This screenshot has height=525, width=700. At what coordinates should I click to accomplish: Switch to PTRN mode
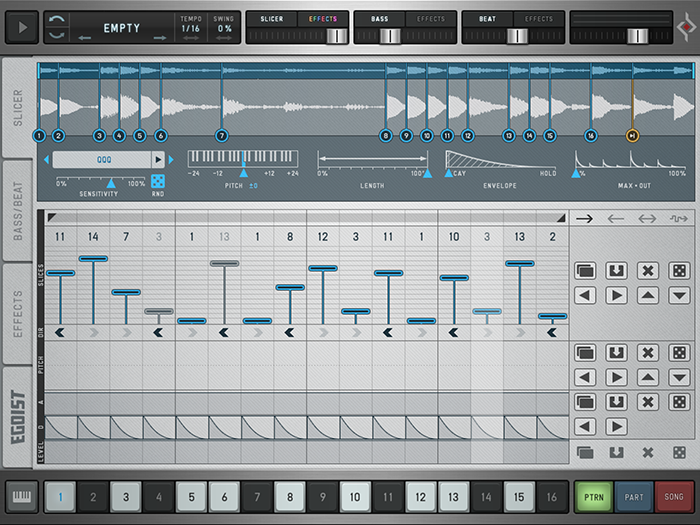(x=593, y=496)
